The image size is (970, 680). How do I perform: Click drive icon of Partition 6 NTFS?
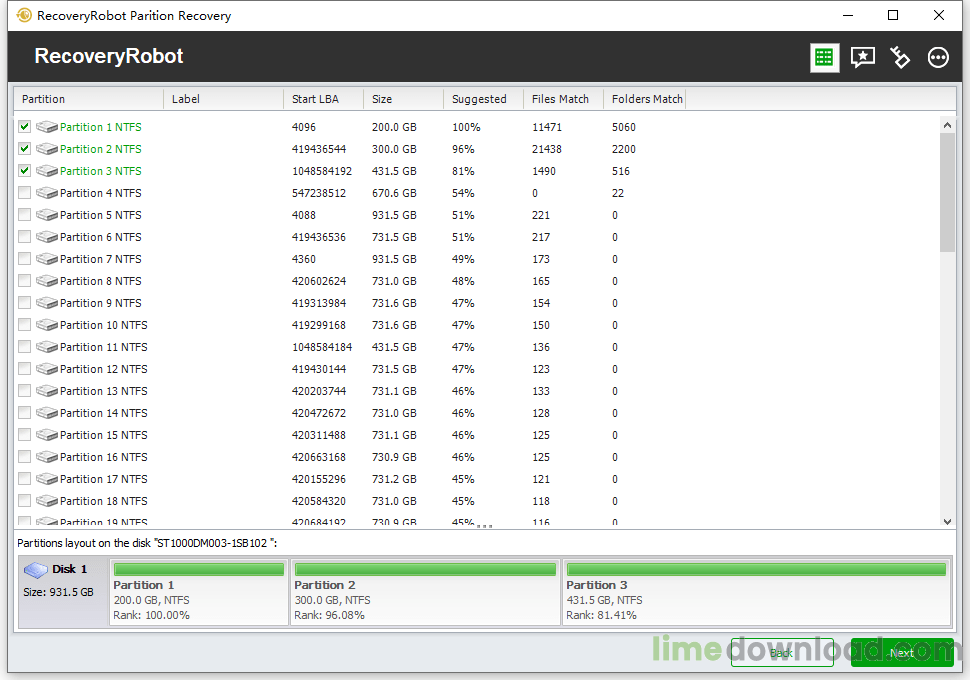point(46,237)
